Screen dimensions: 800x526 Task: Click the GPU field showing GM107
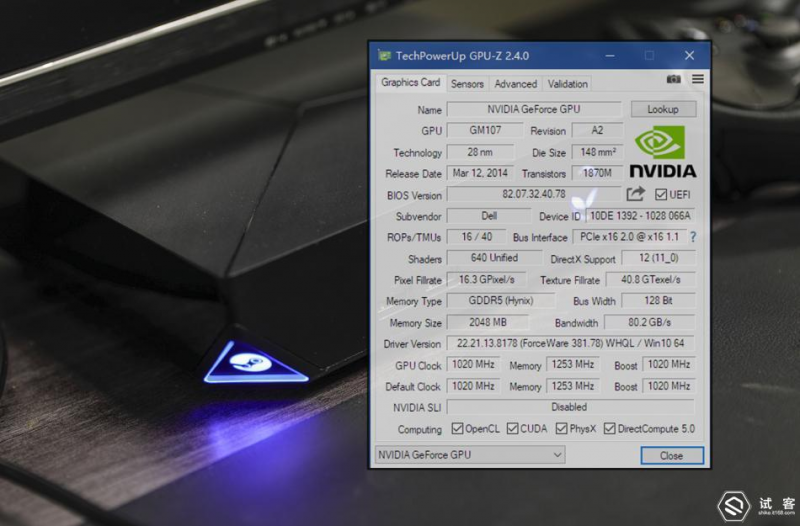[x=485, y=131]
